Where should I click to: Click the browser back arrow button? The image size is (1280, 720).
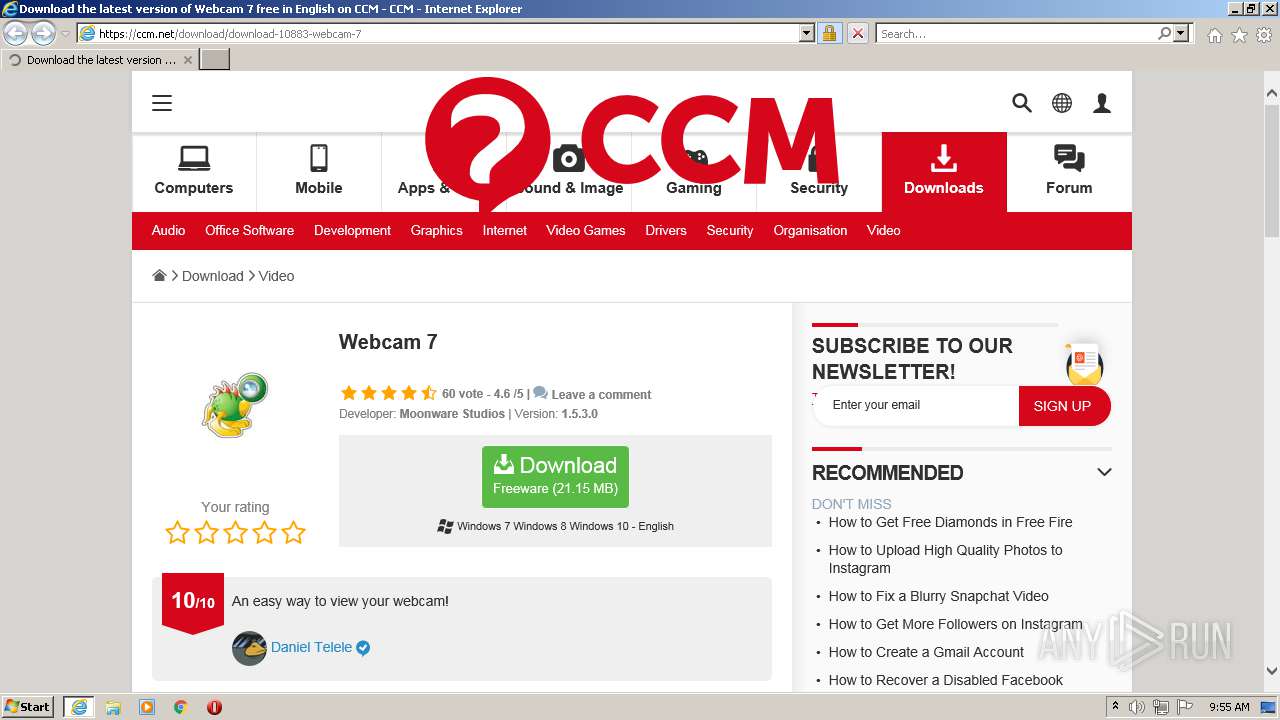(16, 33)
